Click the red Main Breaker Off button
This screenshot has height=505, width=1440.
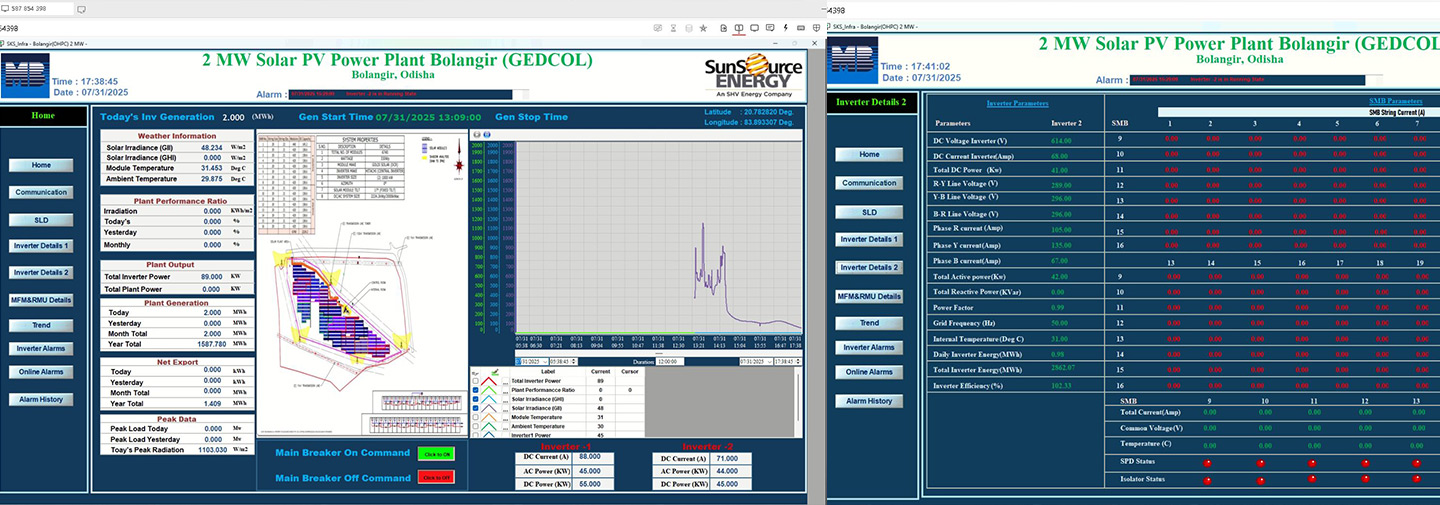[x=436, y=478]
